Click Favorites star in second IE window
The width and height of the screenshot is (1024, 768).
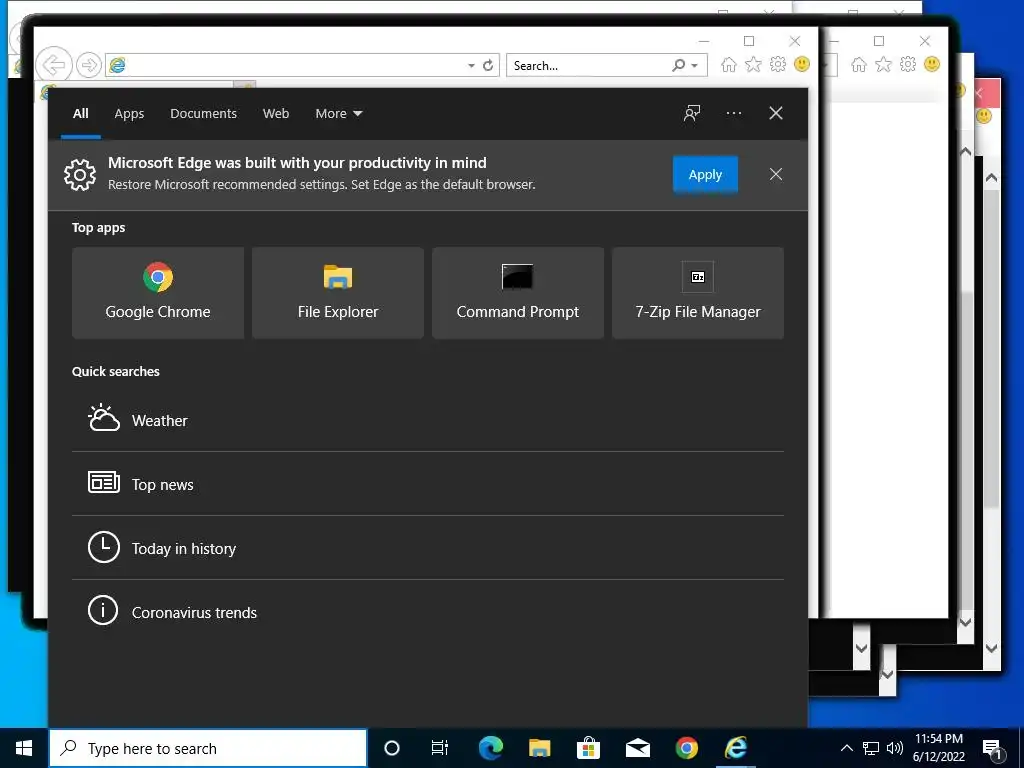click(883, 64)
